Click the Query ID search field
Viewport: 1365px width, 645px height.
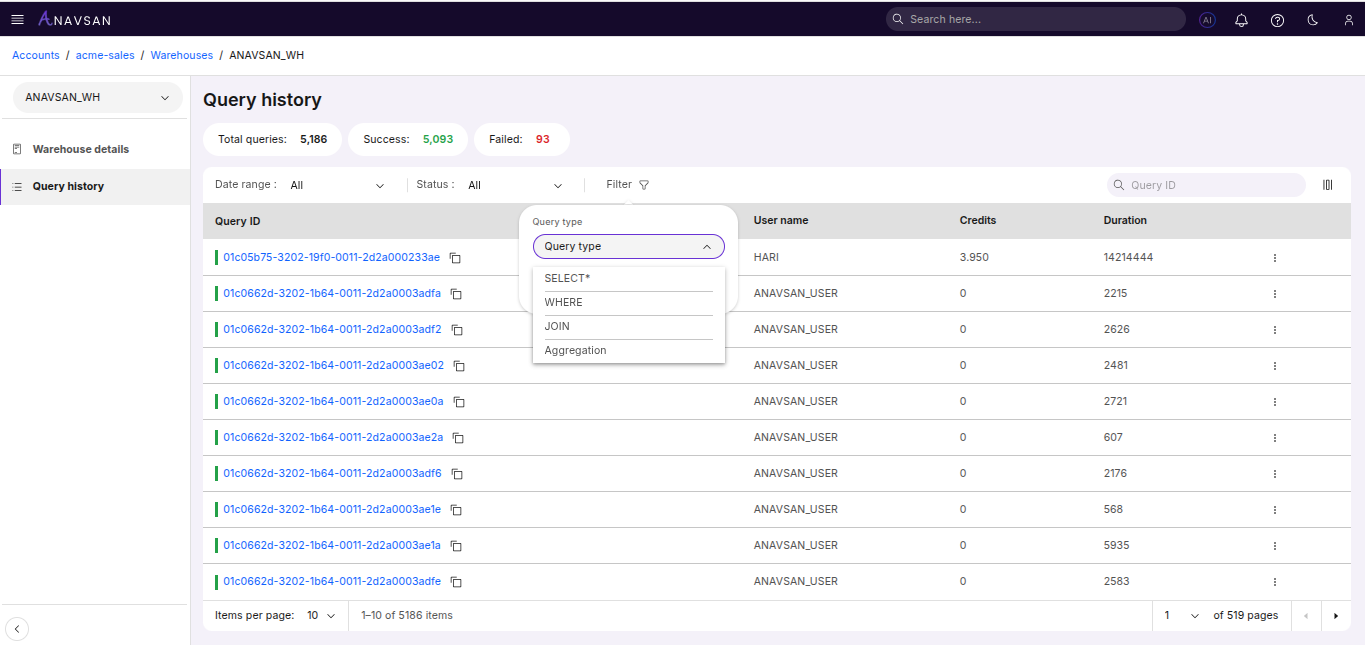[1205, 184]
